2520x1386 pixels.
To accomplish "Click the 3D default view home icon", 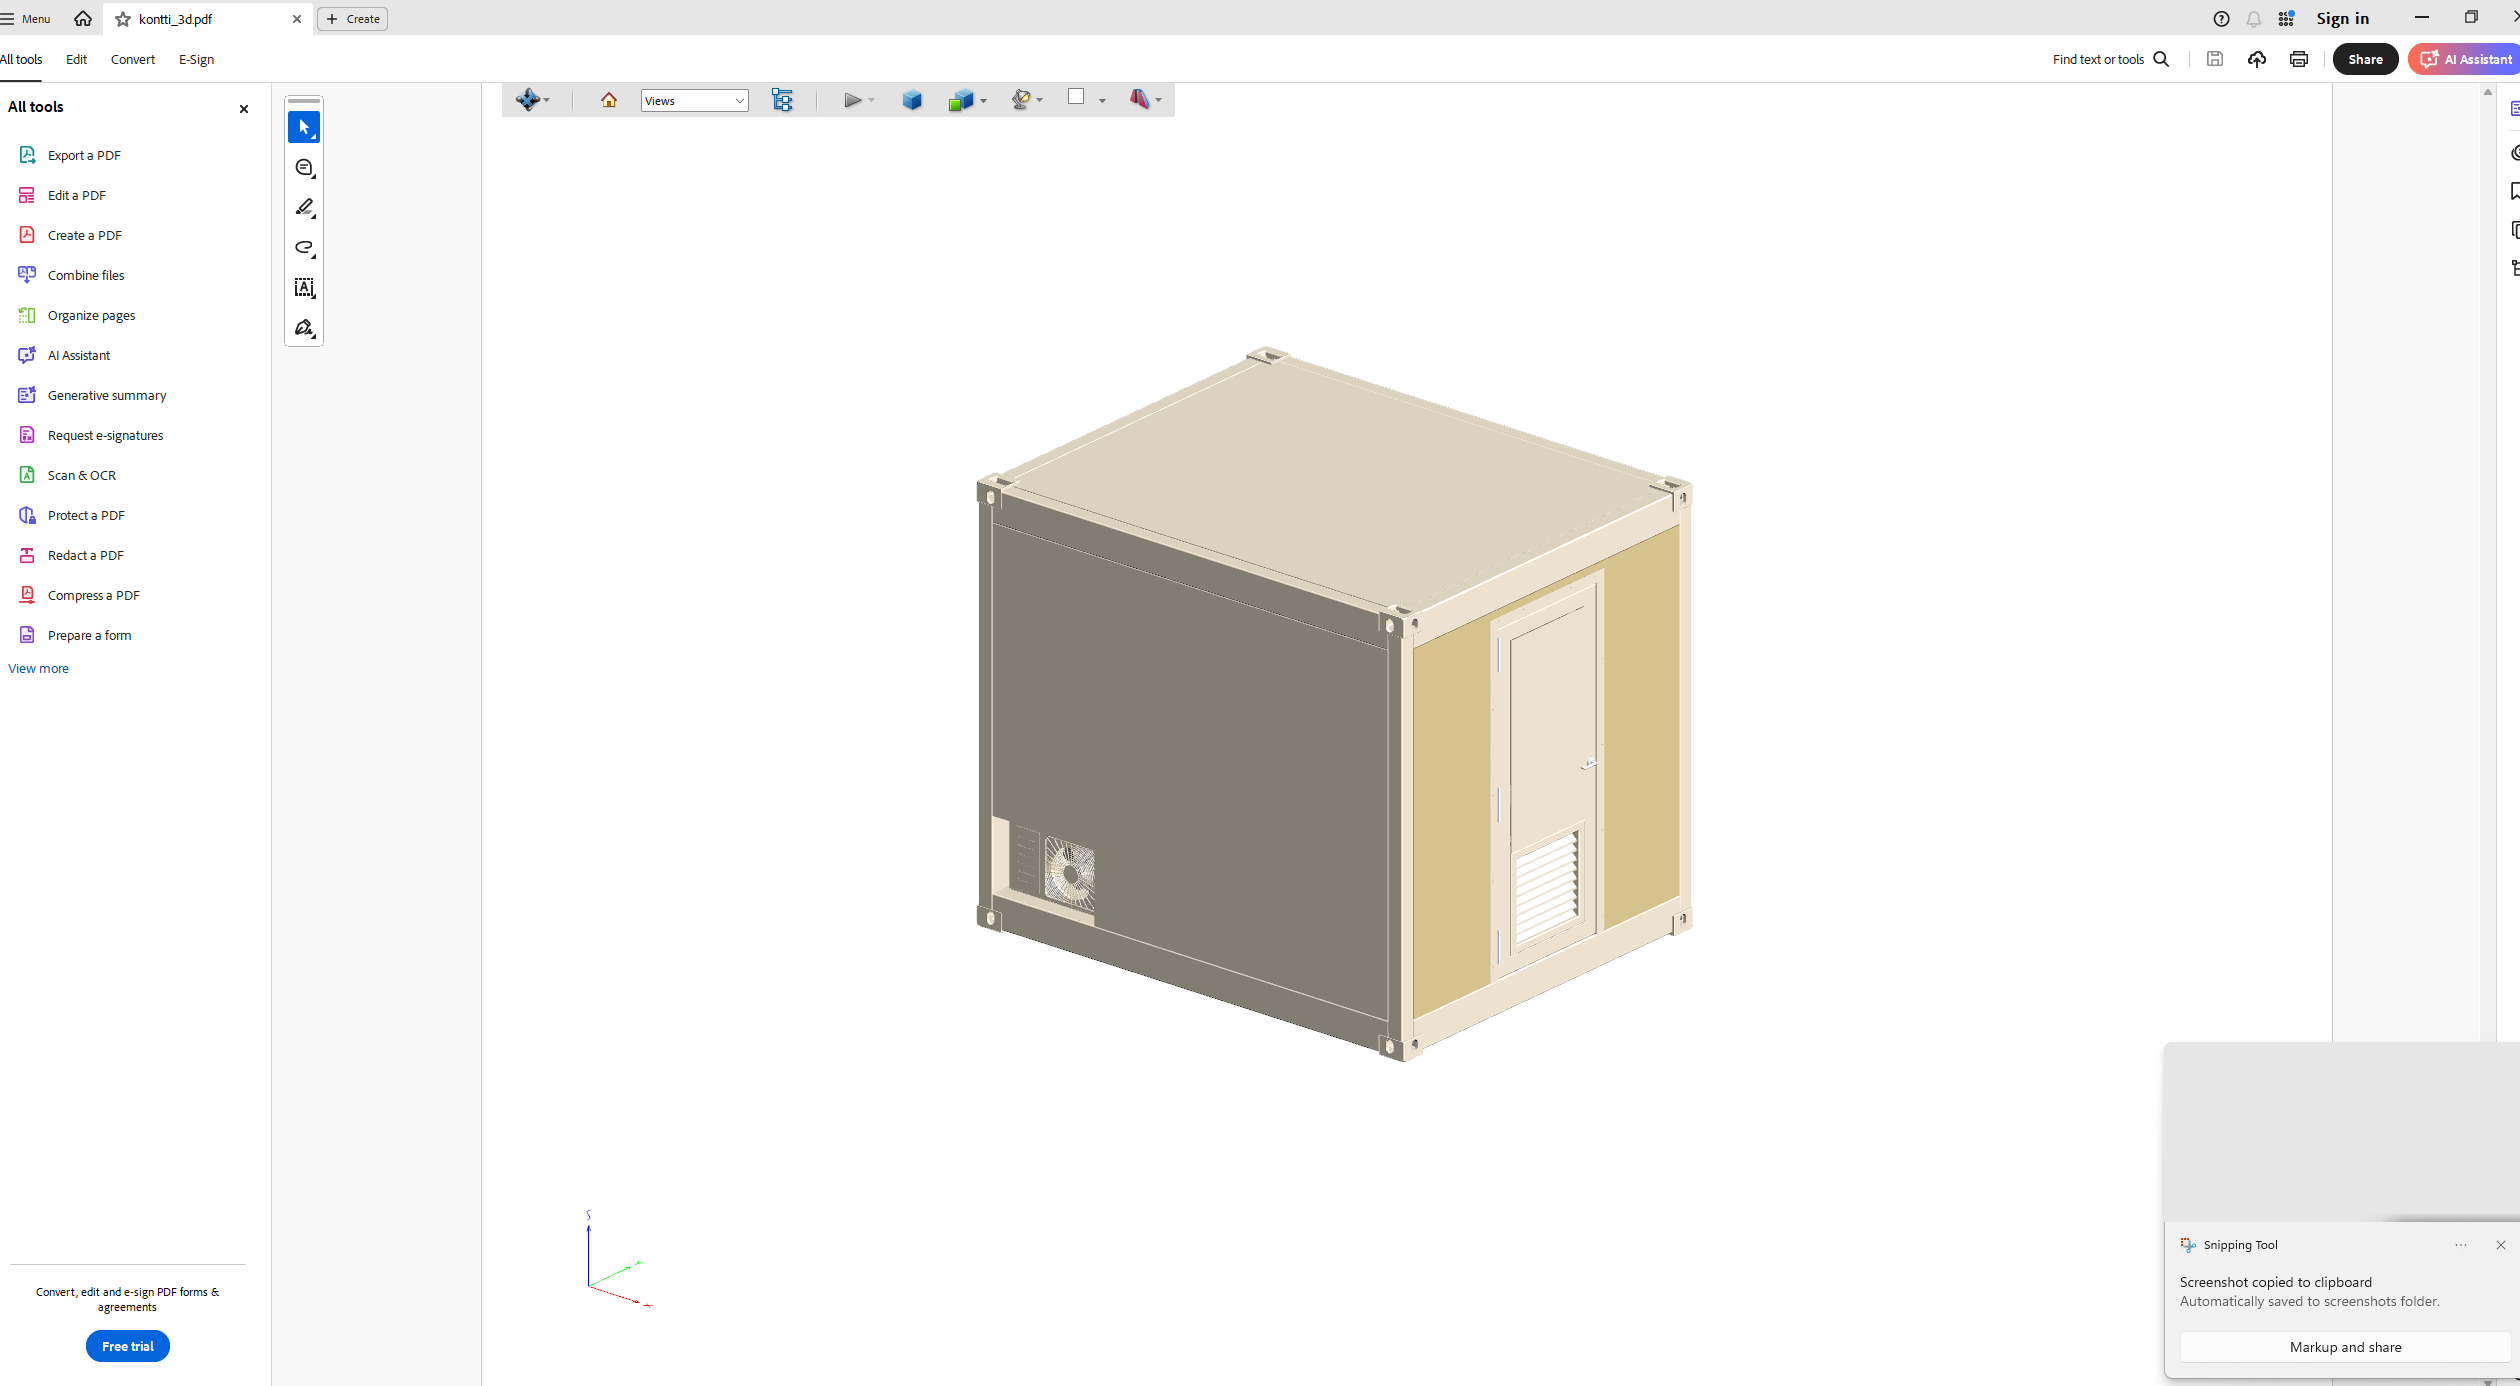I will coord(609,100).
